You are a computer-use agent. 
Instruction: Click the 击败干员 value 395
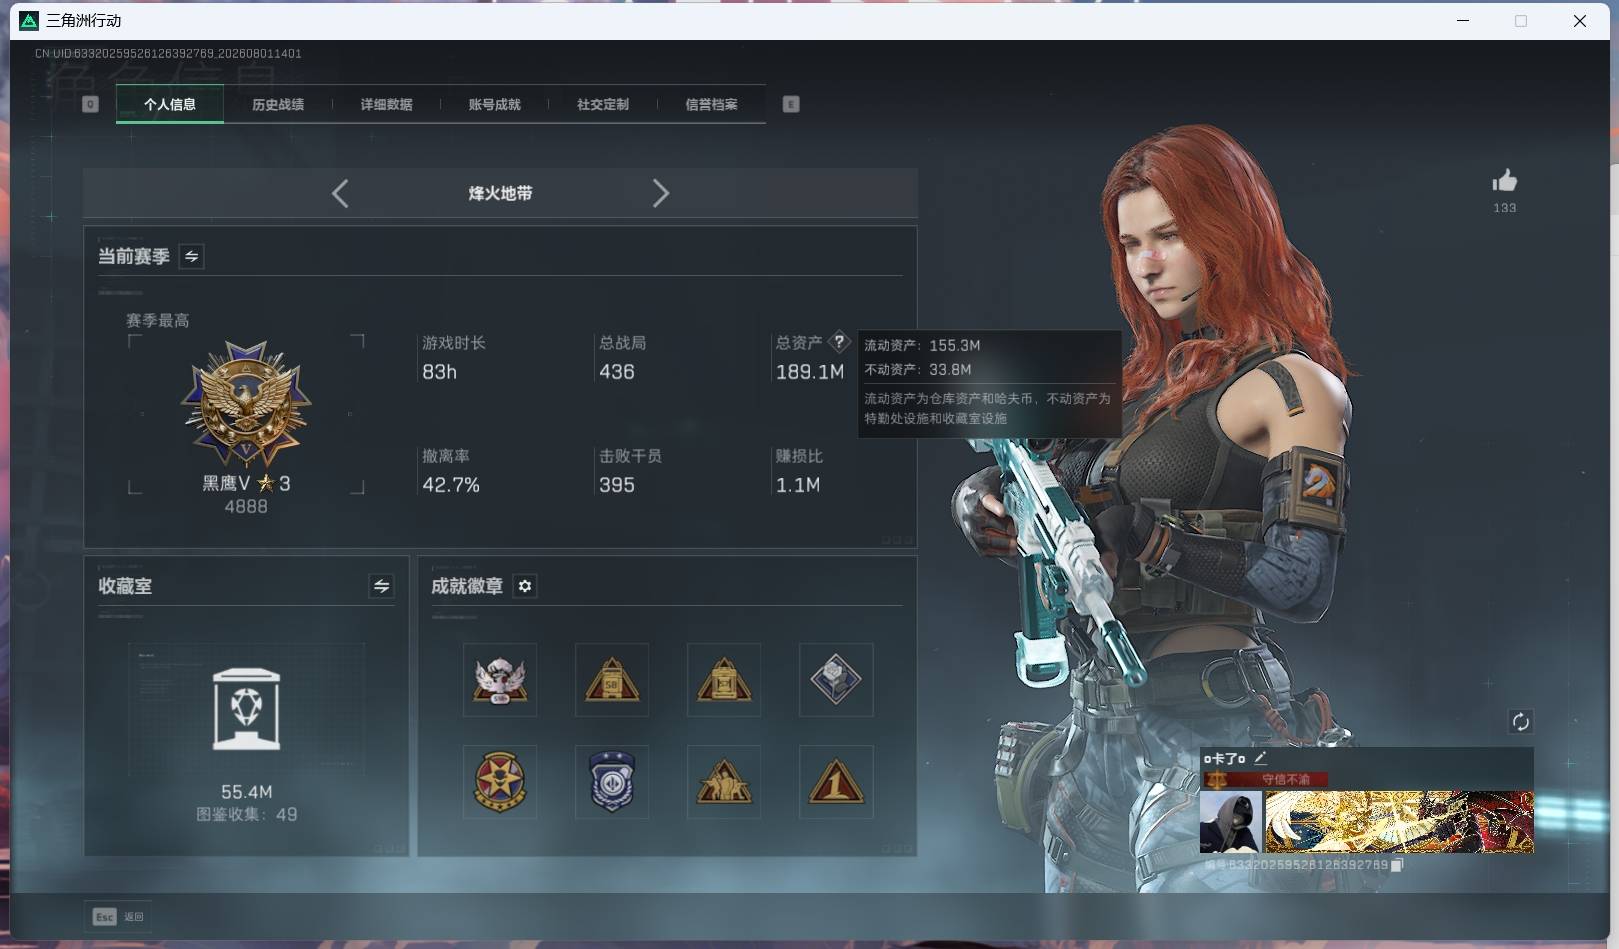[x=616, y=485]
